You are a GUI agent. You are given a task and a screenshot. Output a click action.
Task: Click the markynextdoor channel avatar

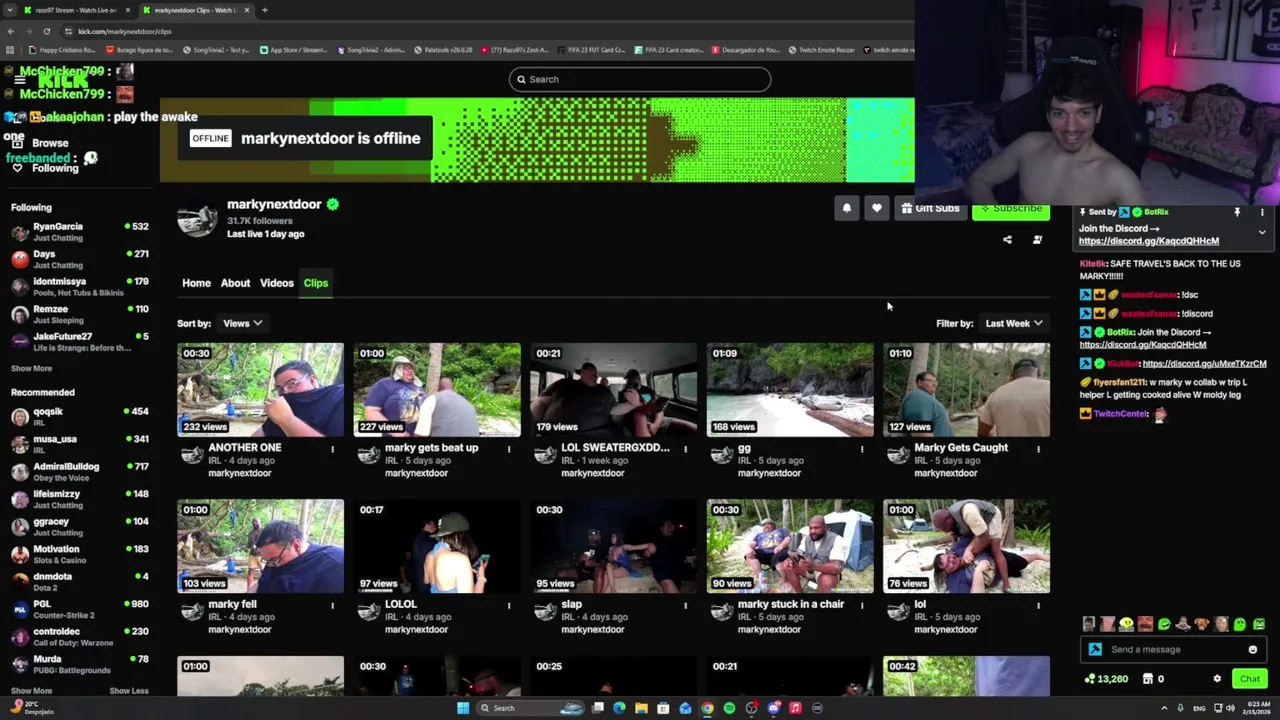(x=197, y=220)
